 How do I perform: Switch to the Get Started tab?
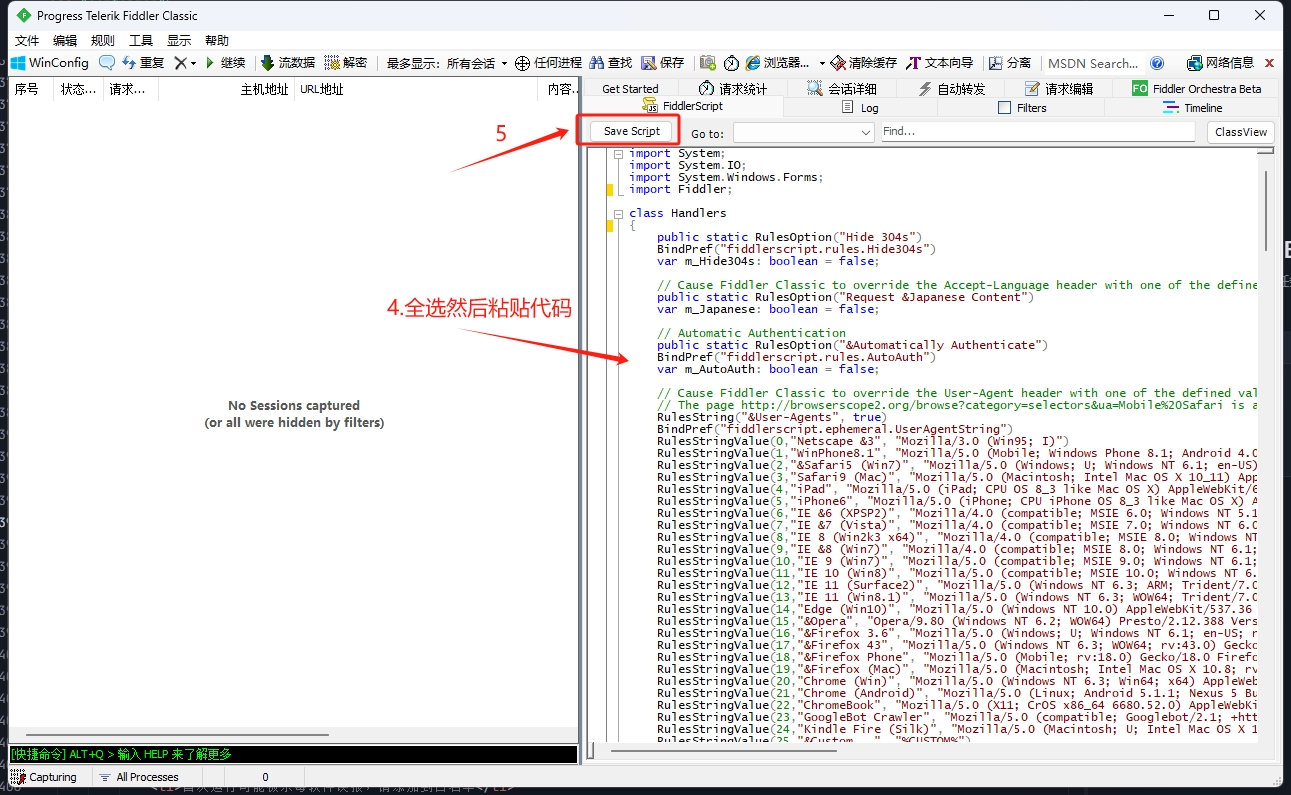pyautogui.click(x=630, y=89)
